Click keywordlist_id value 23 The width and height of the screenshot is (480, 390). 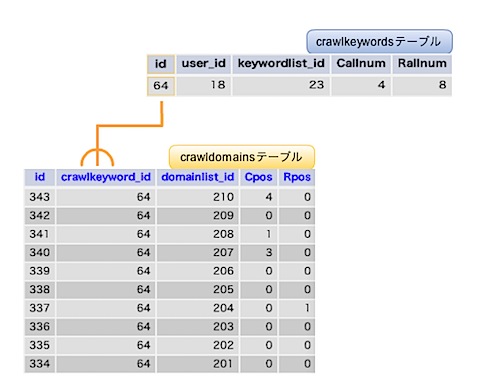281,86
